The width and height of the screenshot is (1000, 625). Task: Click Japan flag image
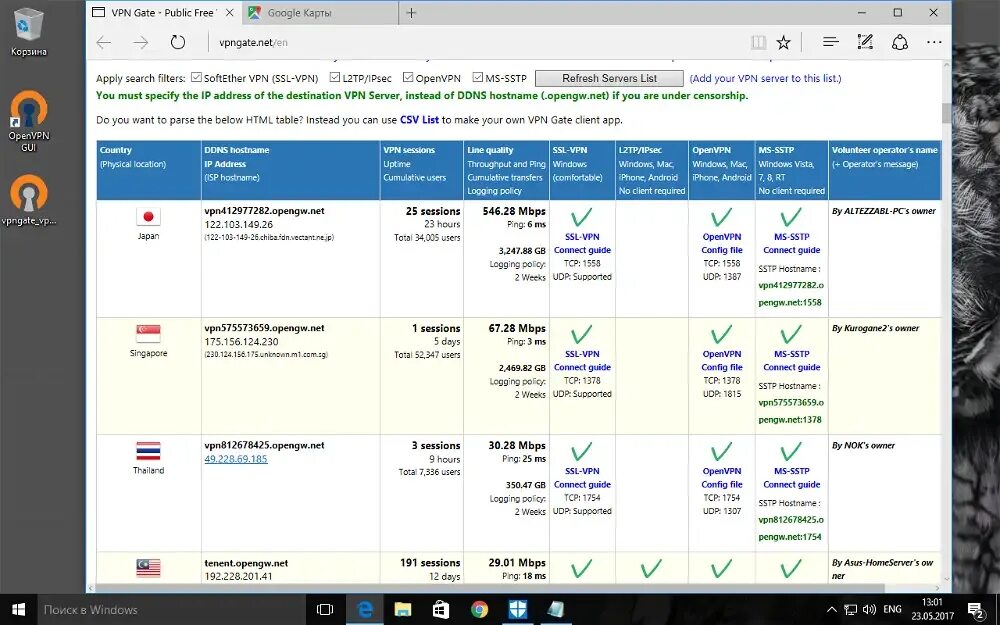(x=148, y=217)
